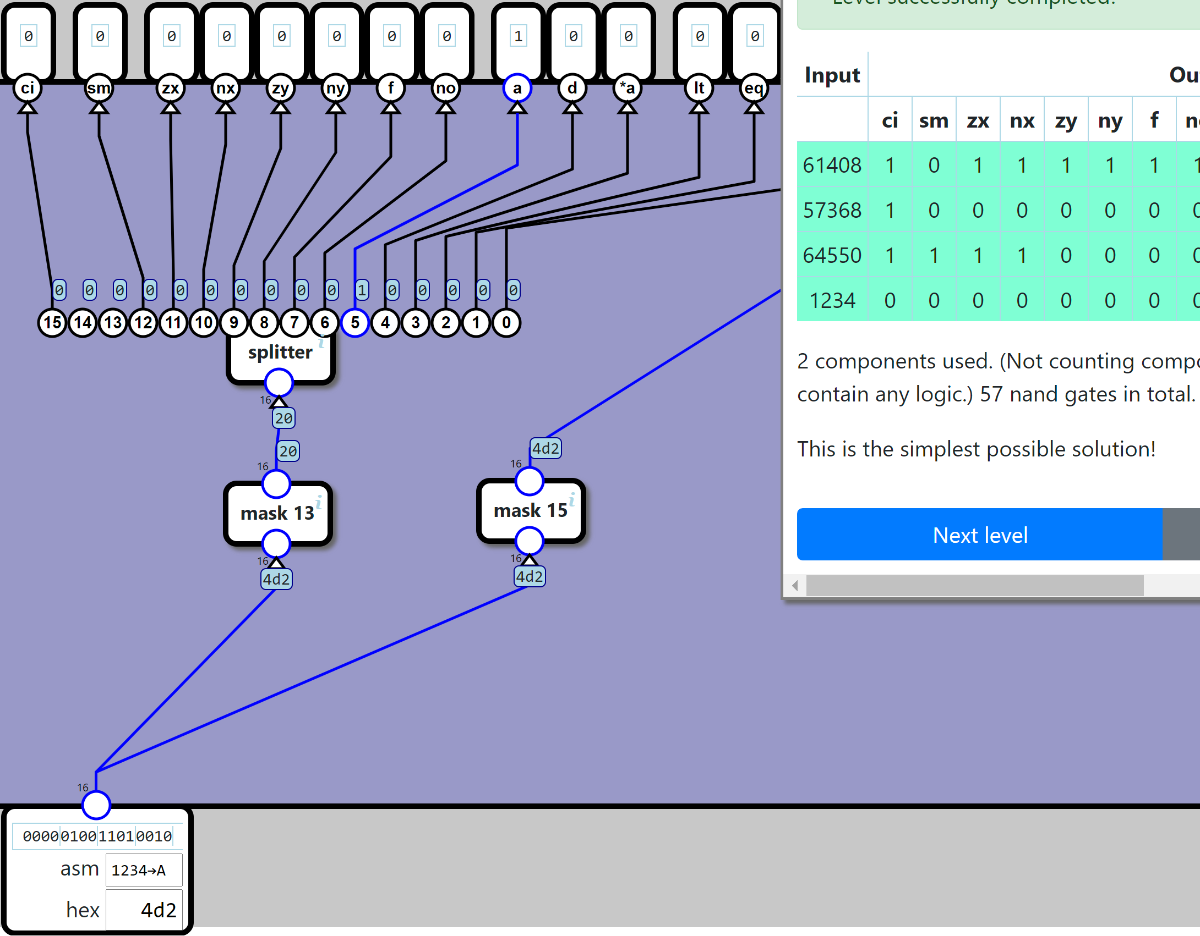Click the highlighted a output pin
The image size is (1200, 936).
click(x=517, y=89)
